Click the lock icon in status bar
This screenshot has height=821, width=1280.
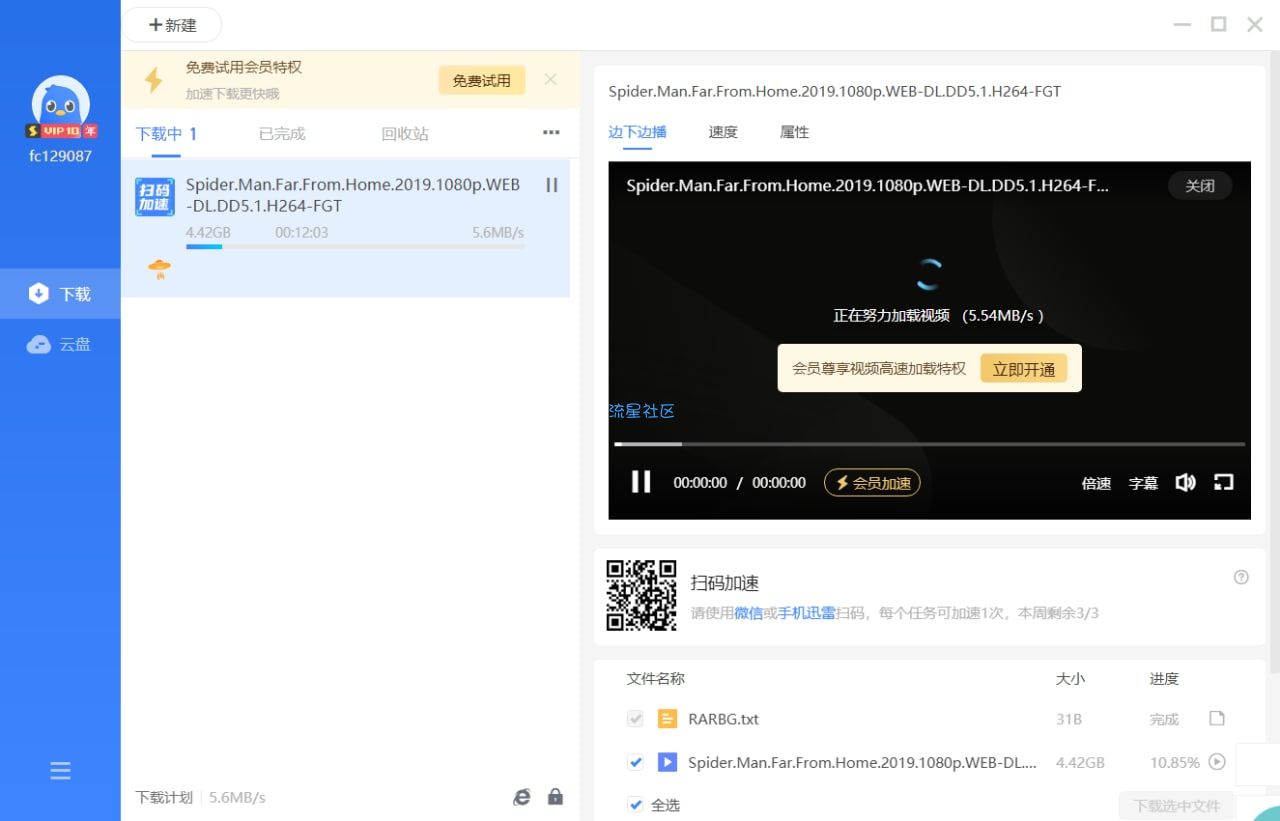coord(555,797)
